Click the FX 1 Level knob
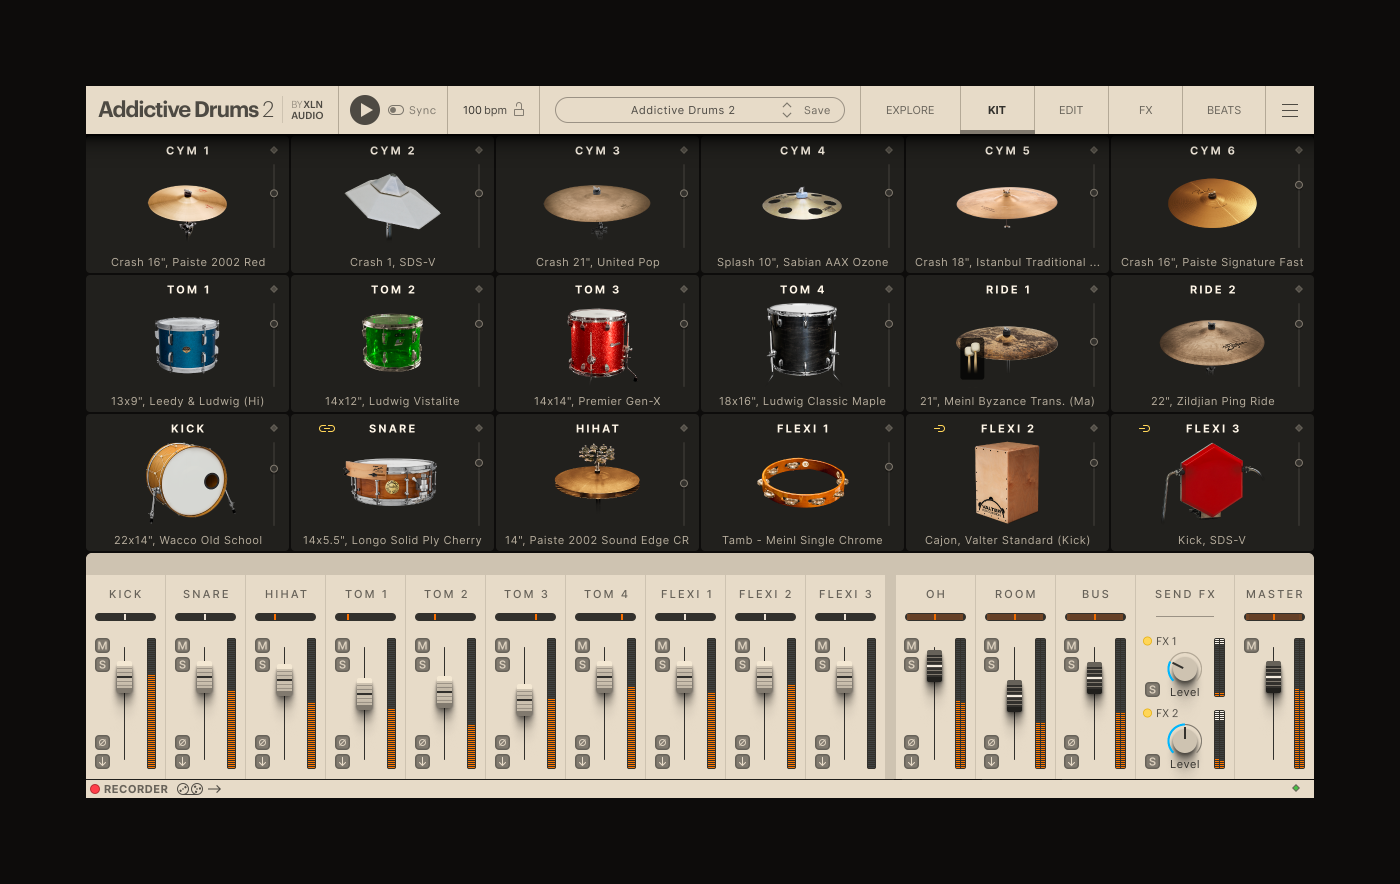This screenshot has width=1400, height=884. [1184, 669]
